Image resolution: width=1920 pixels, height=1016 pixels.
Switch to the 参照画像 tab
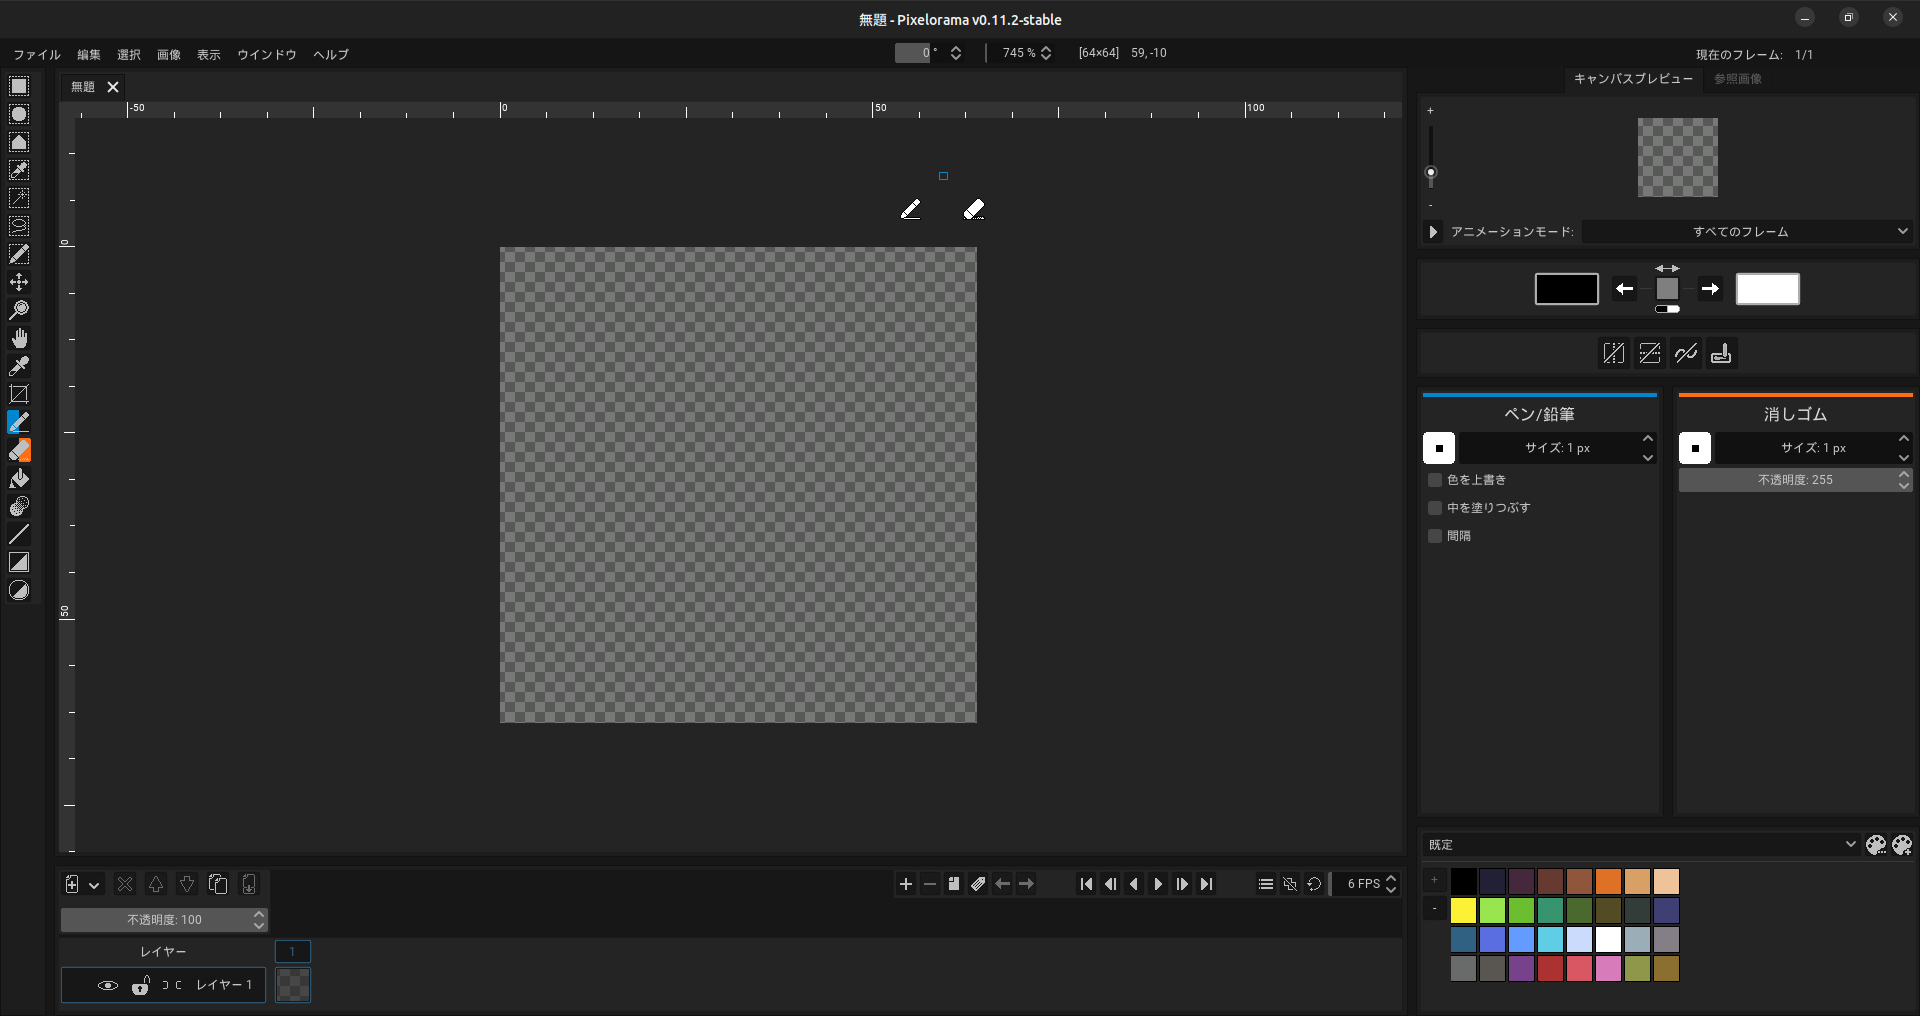[x=1737, y=80]
